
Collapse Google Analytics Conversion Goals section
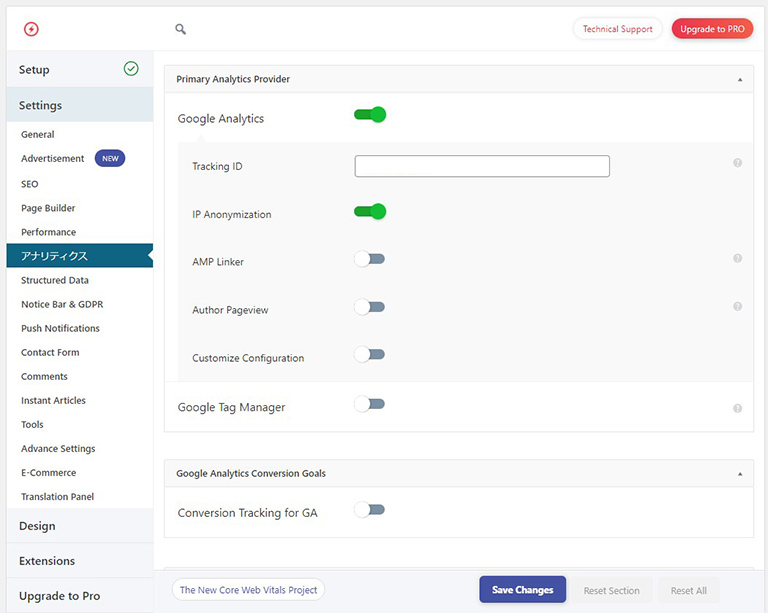pos(740,473)
